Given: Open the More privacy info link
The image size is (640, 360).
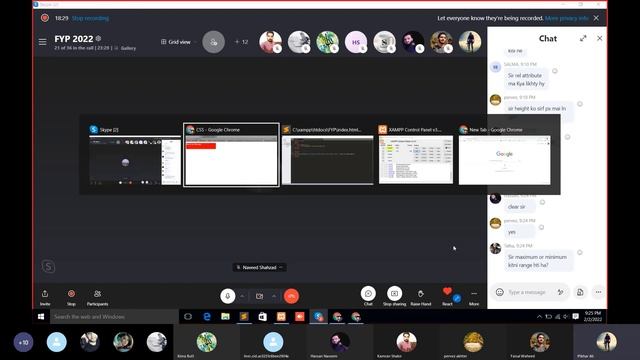Looking at the screenshot, I should pyautogui.click(x=567, y=18).
